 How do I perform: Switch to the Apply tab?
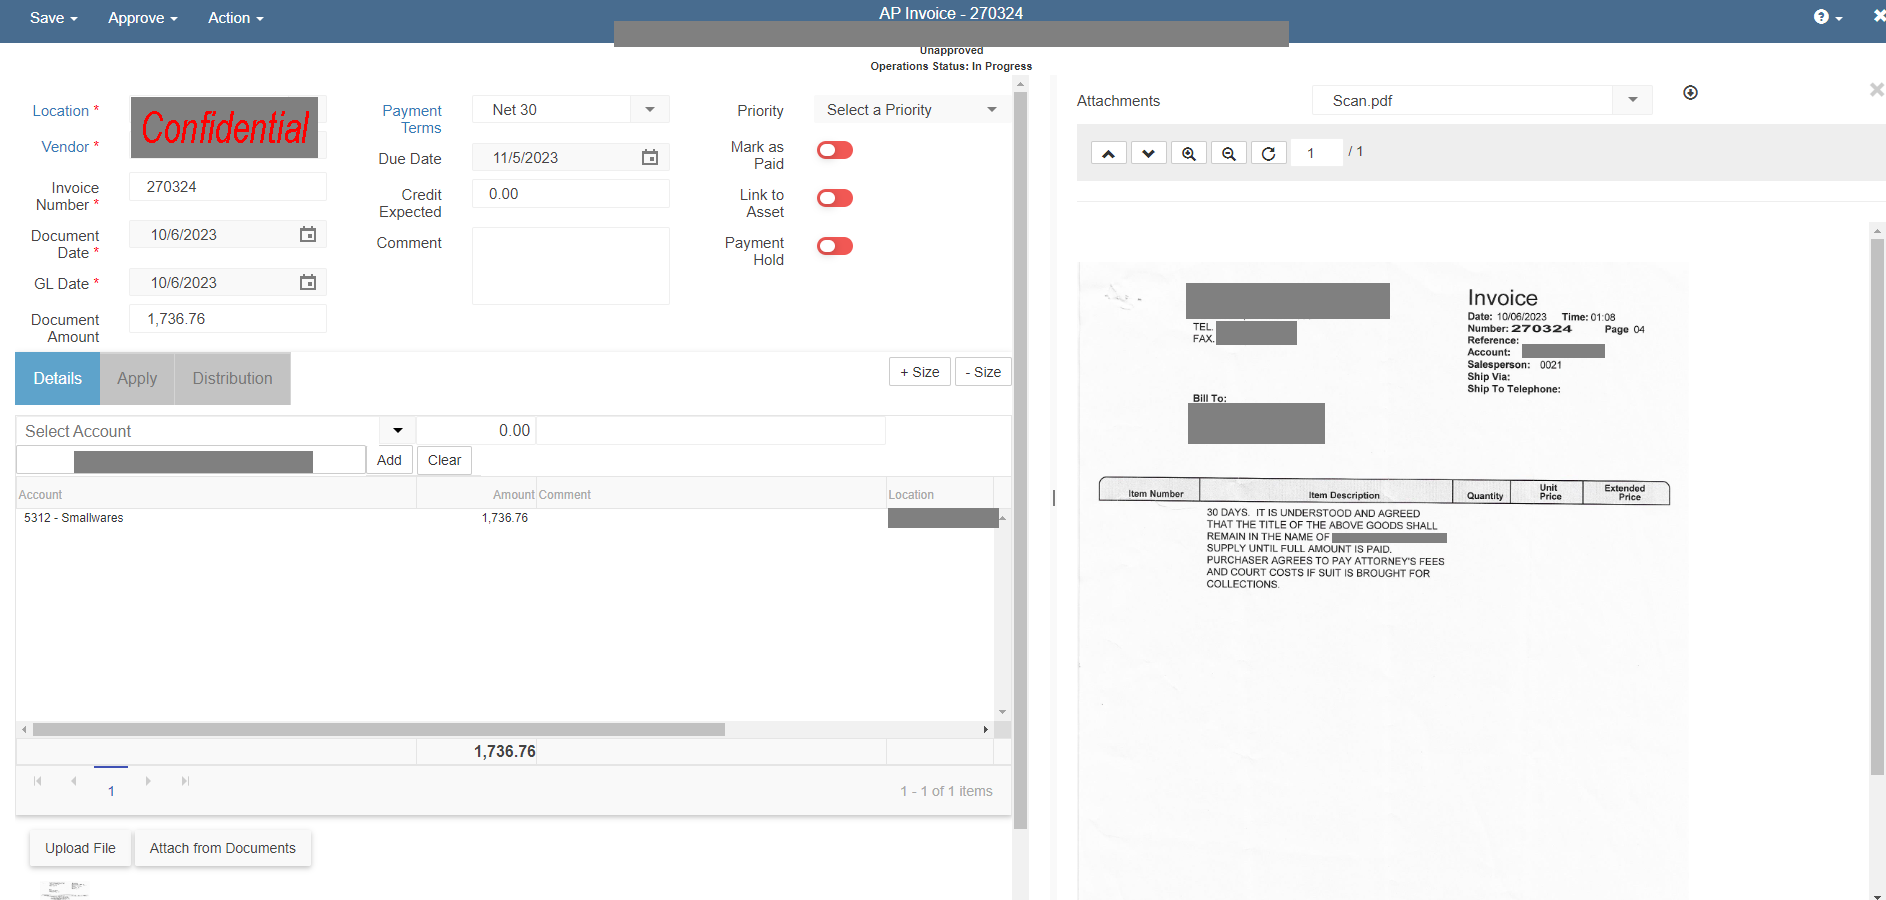137,378
